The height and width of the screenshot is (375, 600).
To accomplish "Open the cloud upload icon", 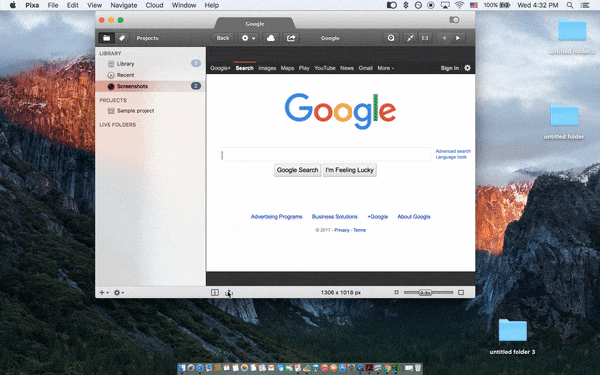I will pyautogui.click(x=271, y=38).
